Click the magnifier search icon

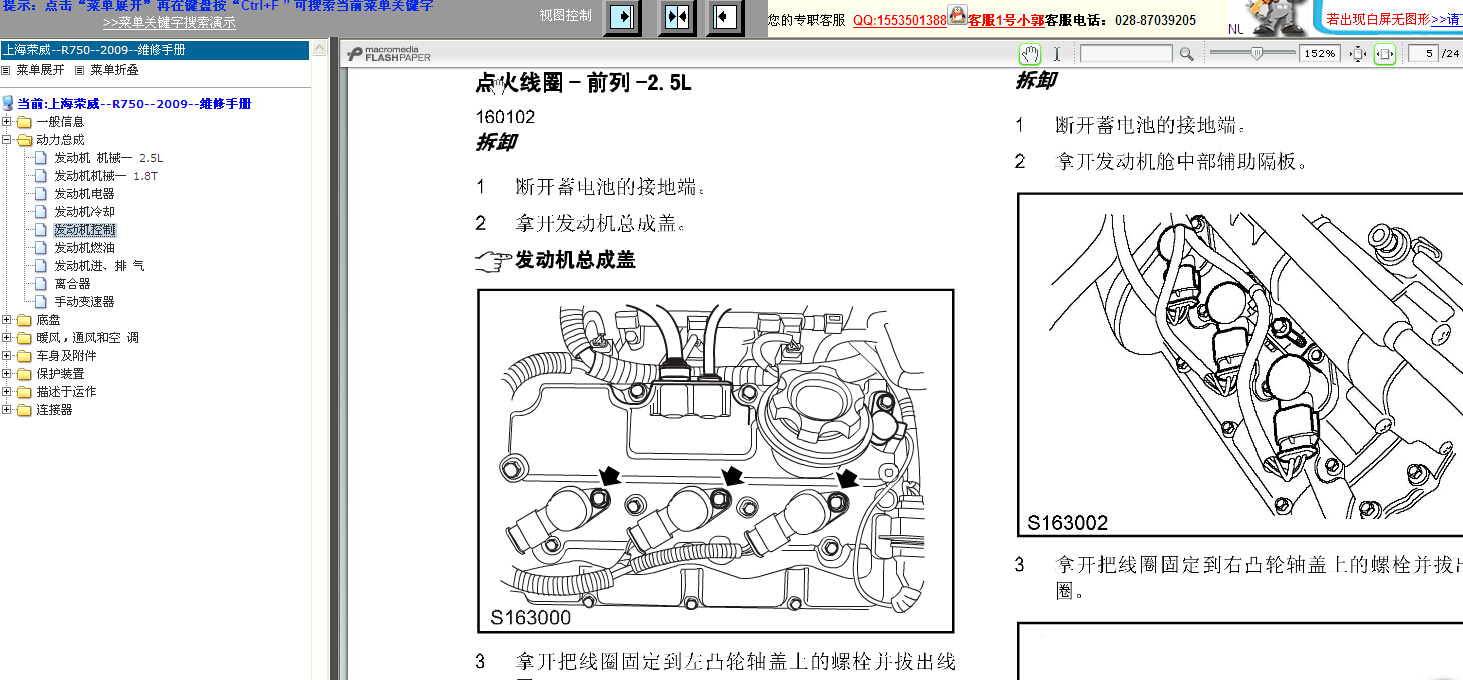pyautogui.click(x=1186, y=54)
